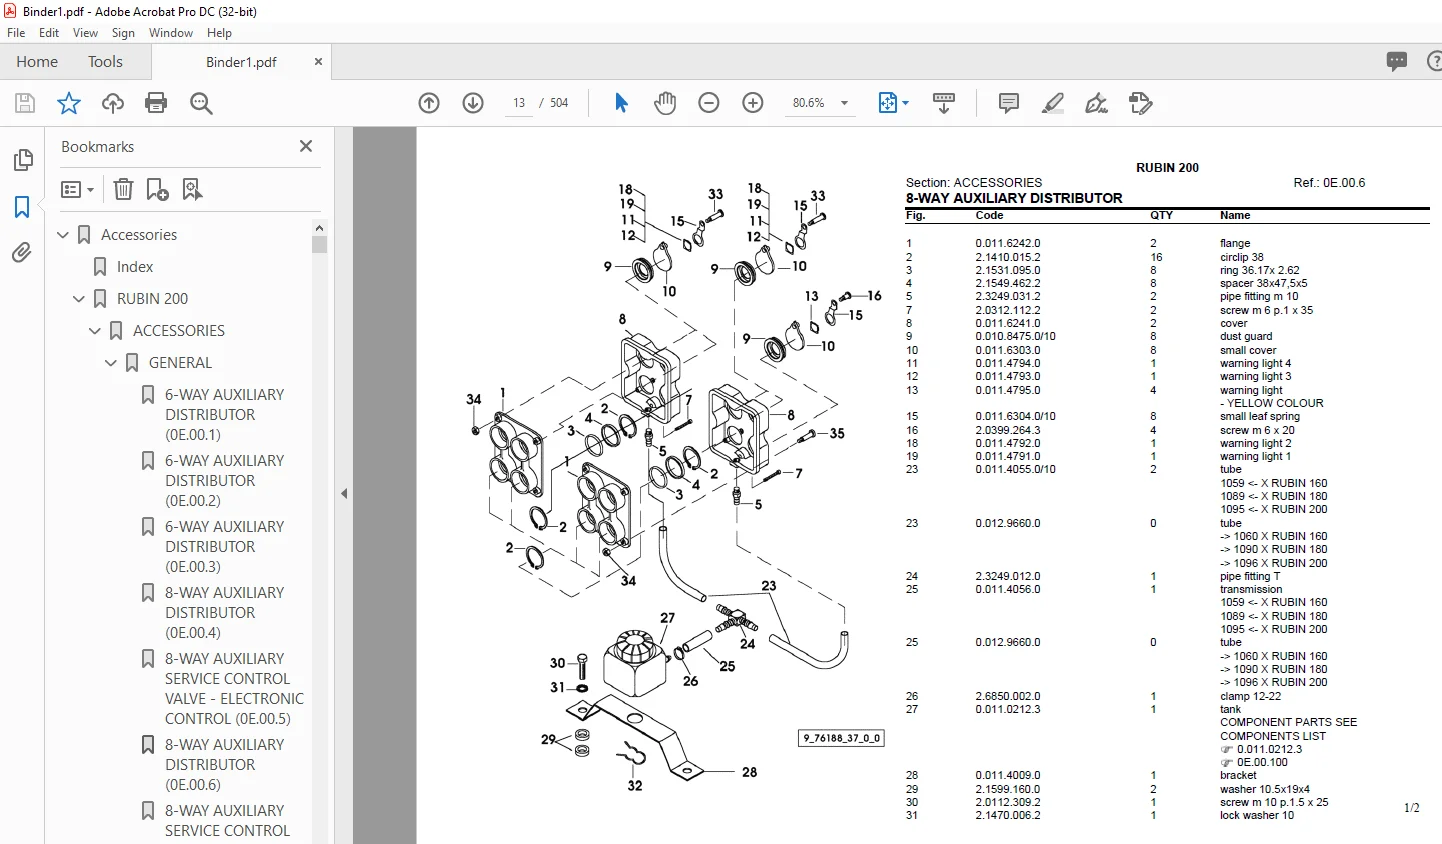Image resolution: width=1442 pixels, height=844 pixels.
Task: Open the bookmarks options menu dropdown
Action: coord(77,189)
